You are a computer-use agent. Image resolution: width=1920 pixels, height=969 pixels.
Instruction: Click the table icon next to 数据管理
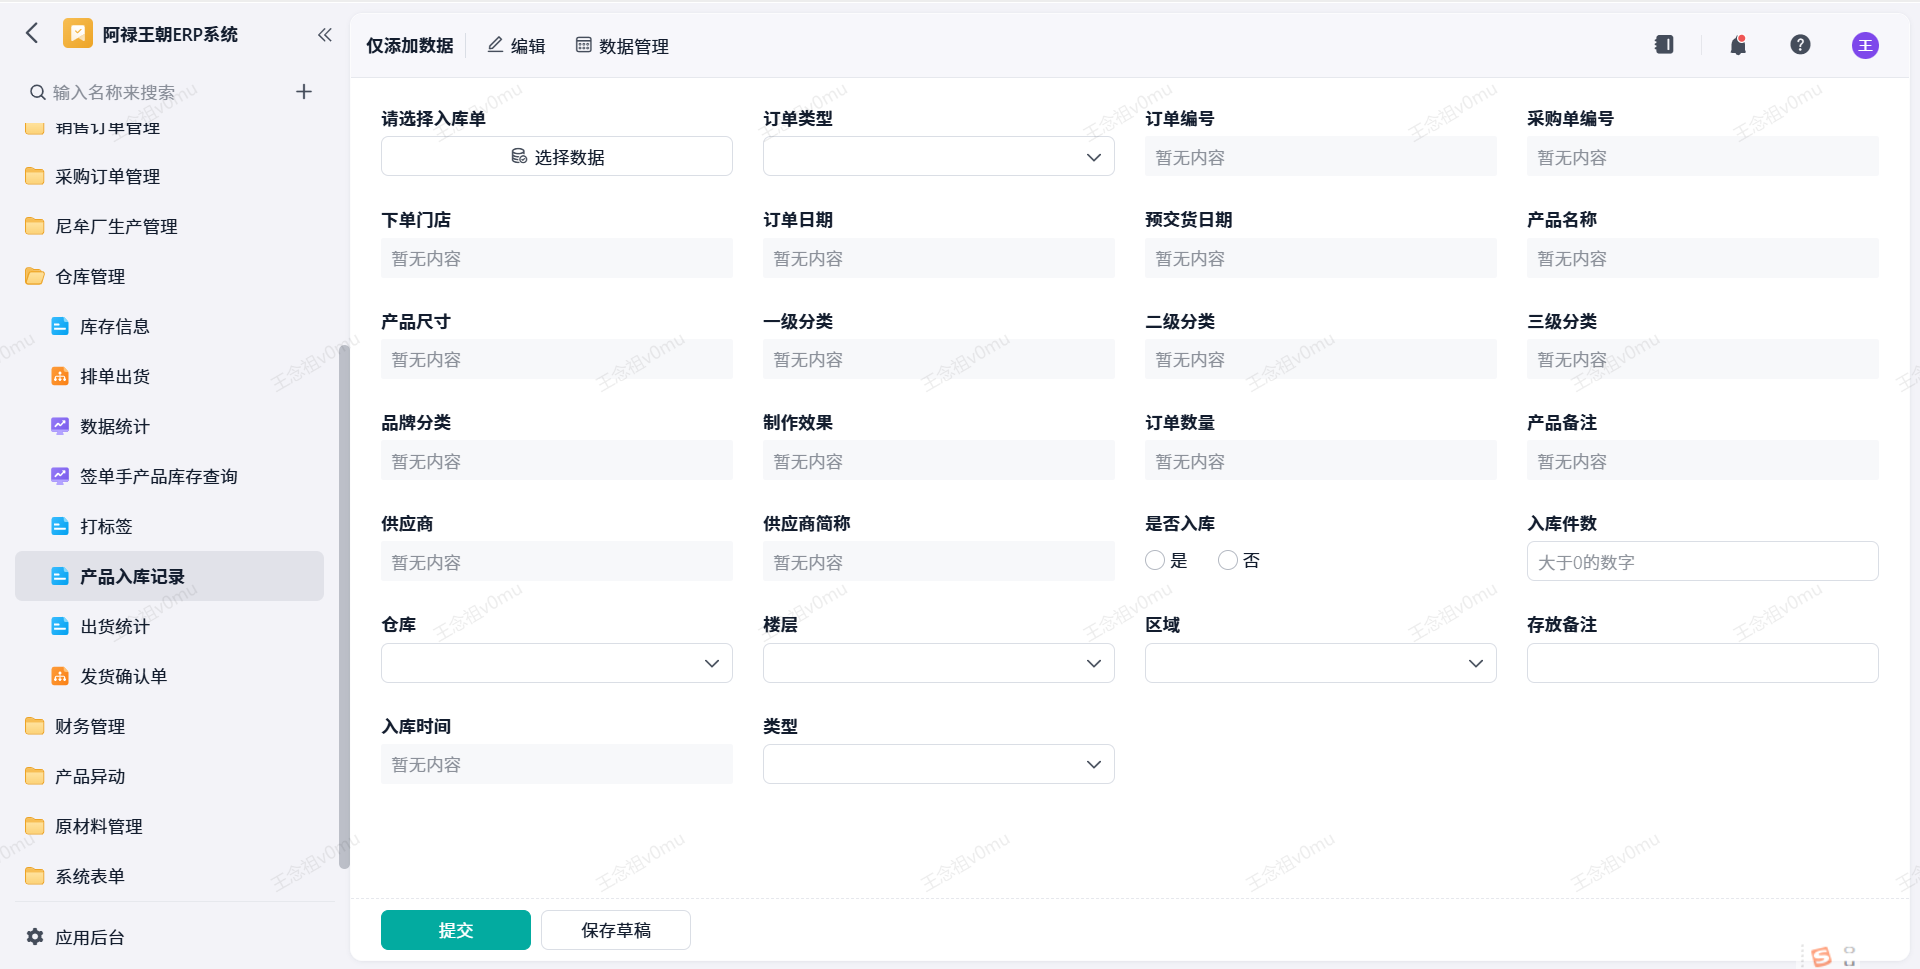584,45
